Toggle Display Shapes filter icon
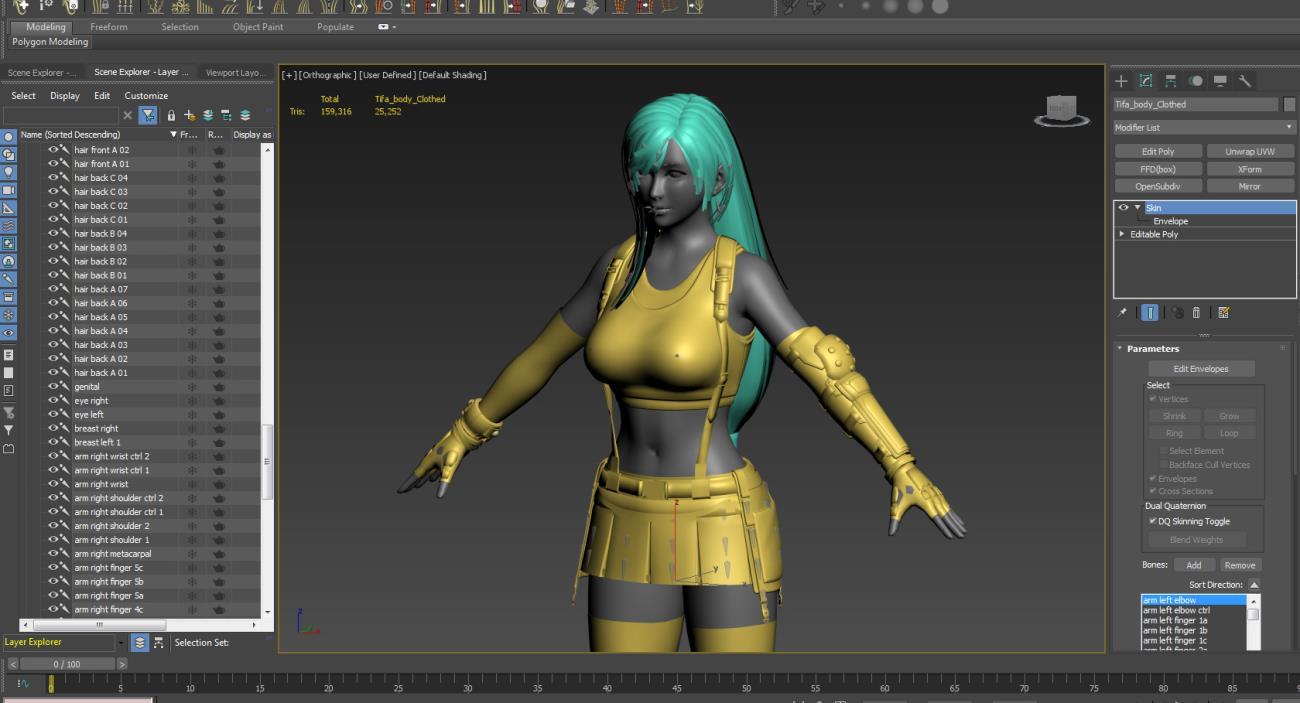Image resolution: width=1300 pixels, height=703 pixels. click(x=9, y=154)
